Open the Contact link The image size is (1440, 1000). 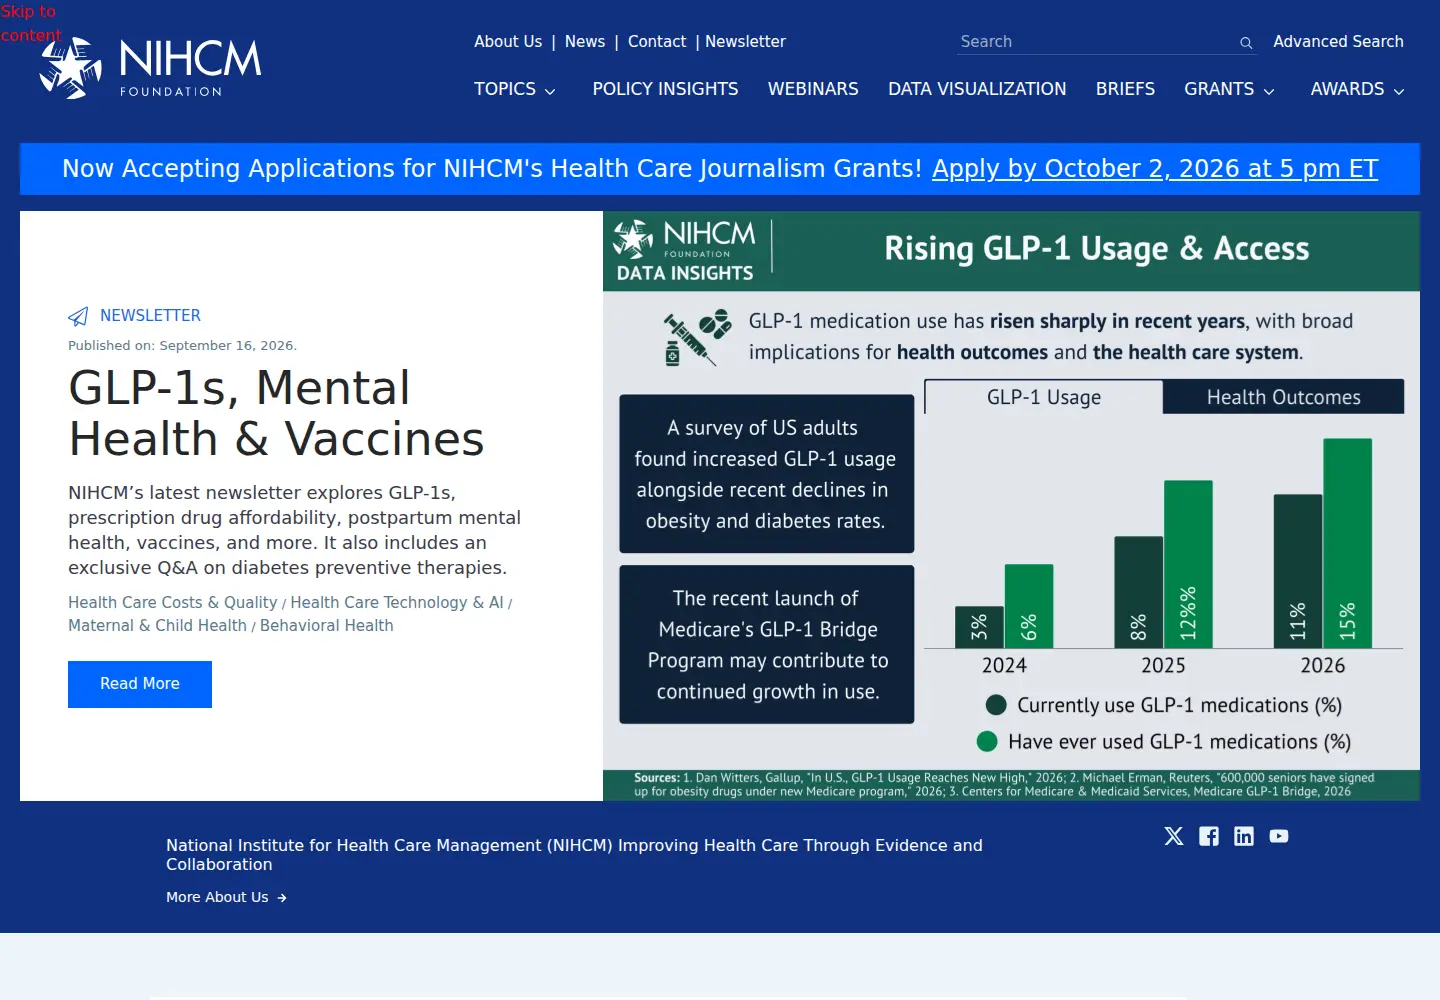tap(657, 42)
